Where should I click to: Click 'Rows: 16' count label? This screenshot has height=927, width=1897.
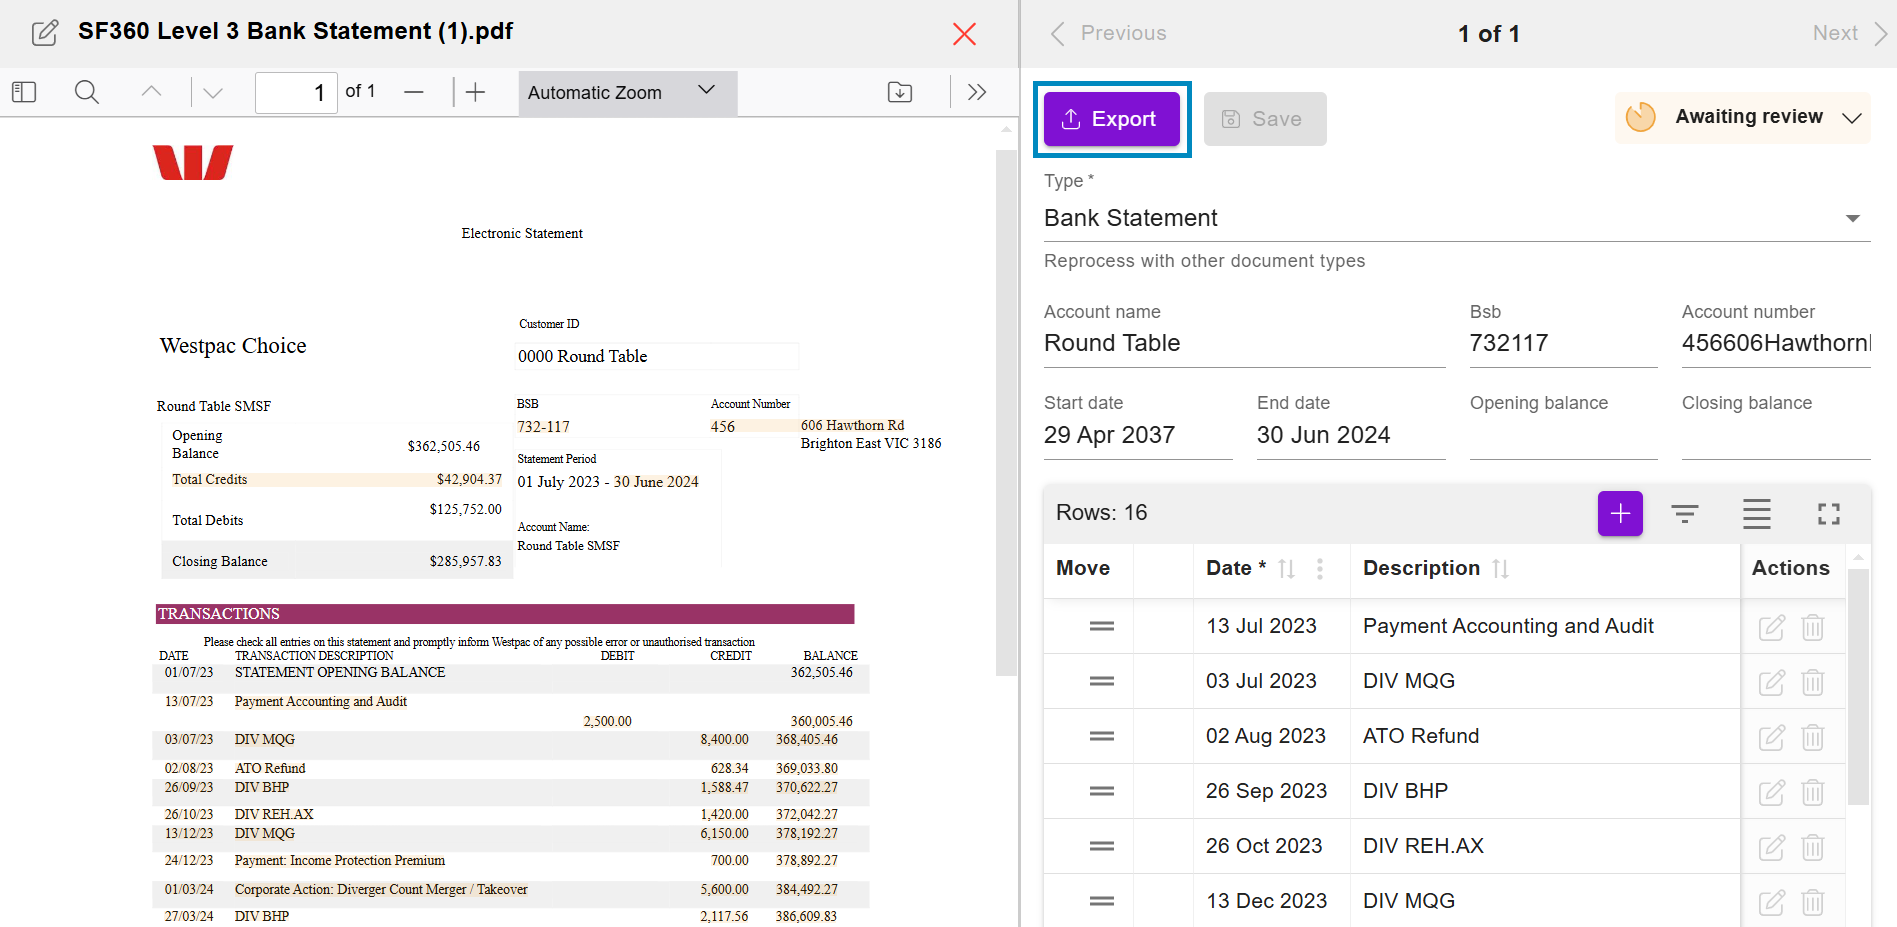1102,513
